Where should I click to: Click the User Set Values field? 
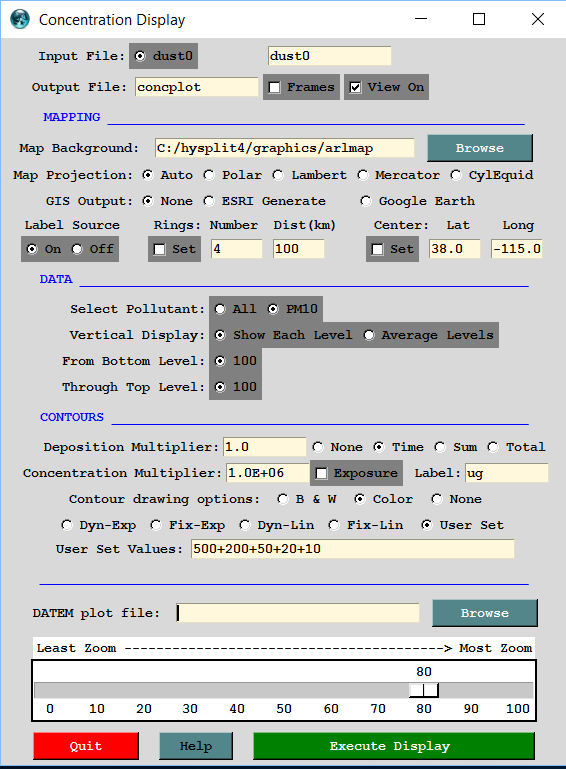point(353,549)
